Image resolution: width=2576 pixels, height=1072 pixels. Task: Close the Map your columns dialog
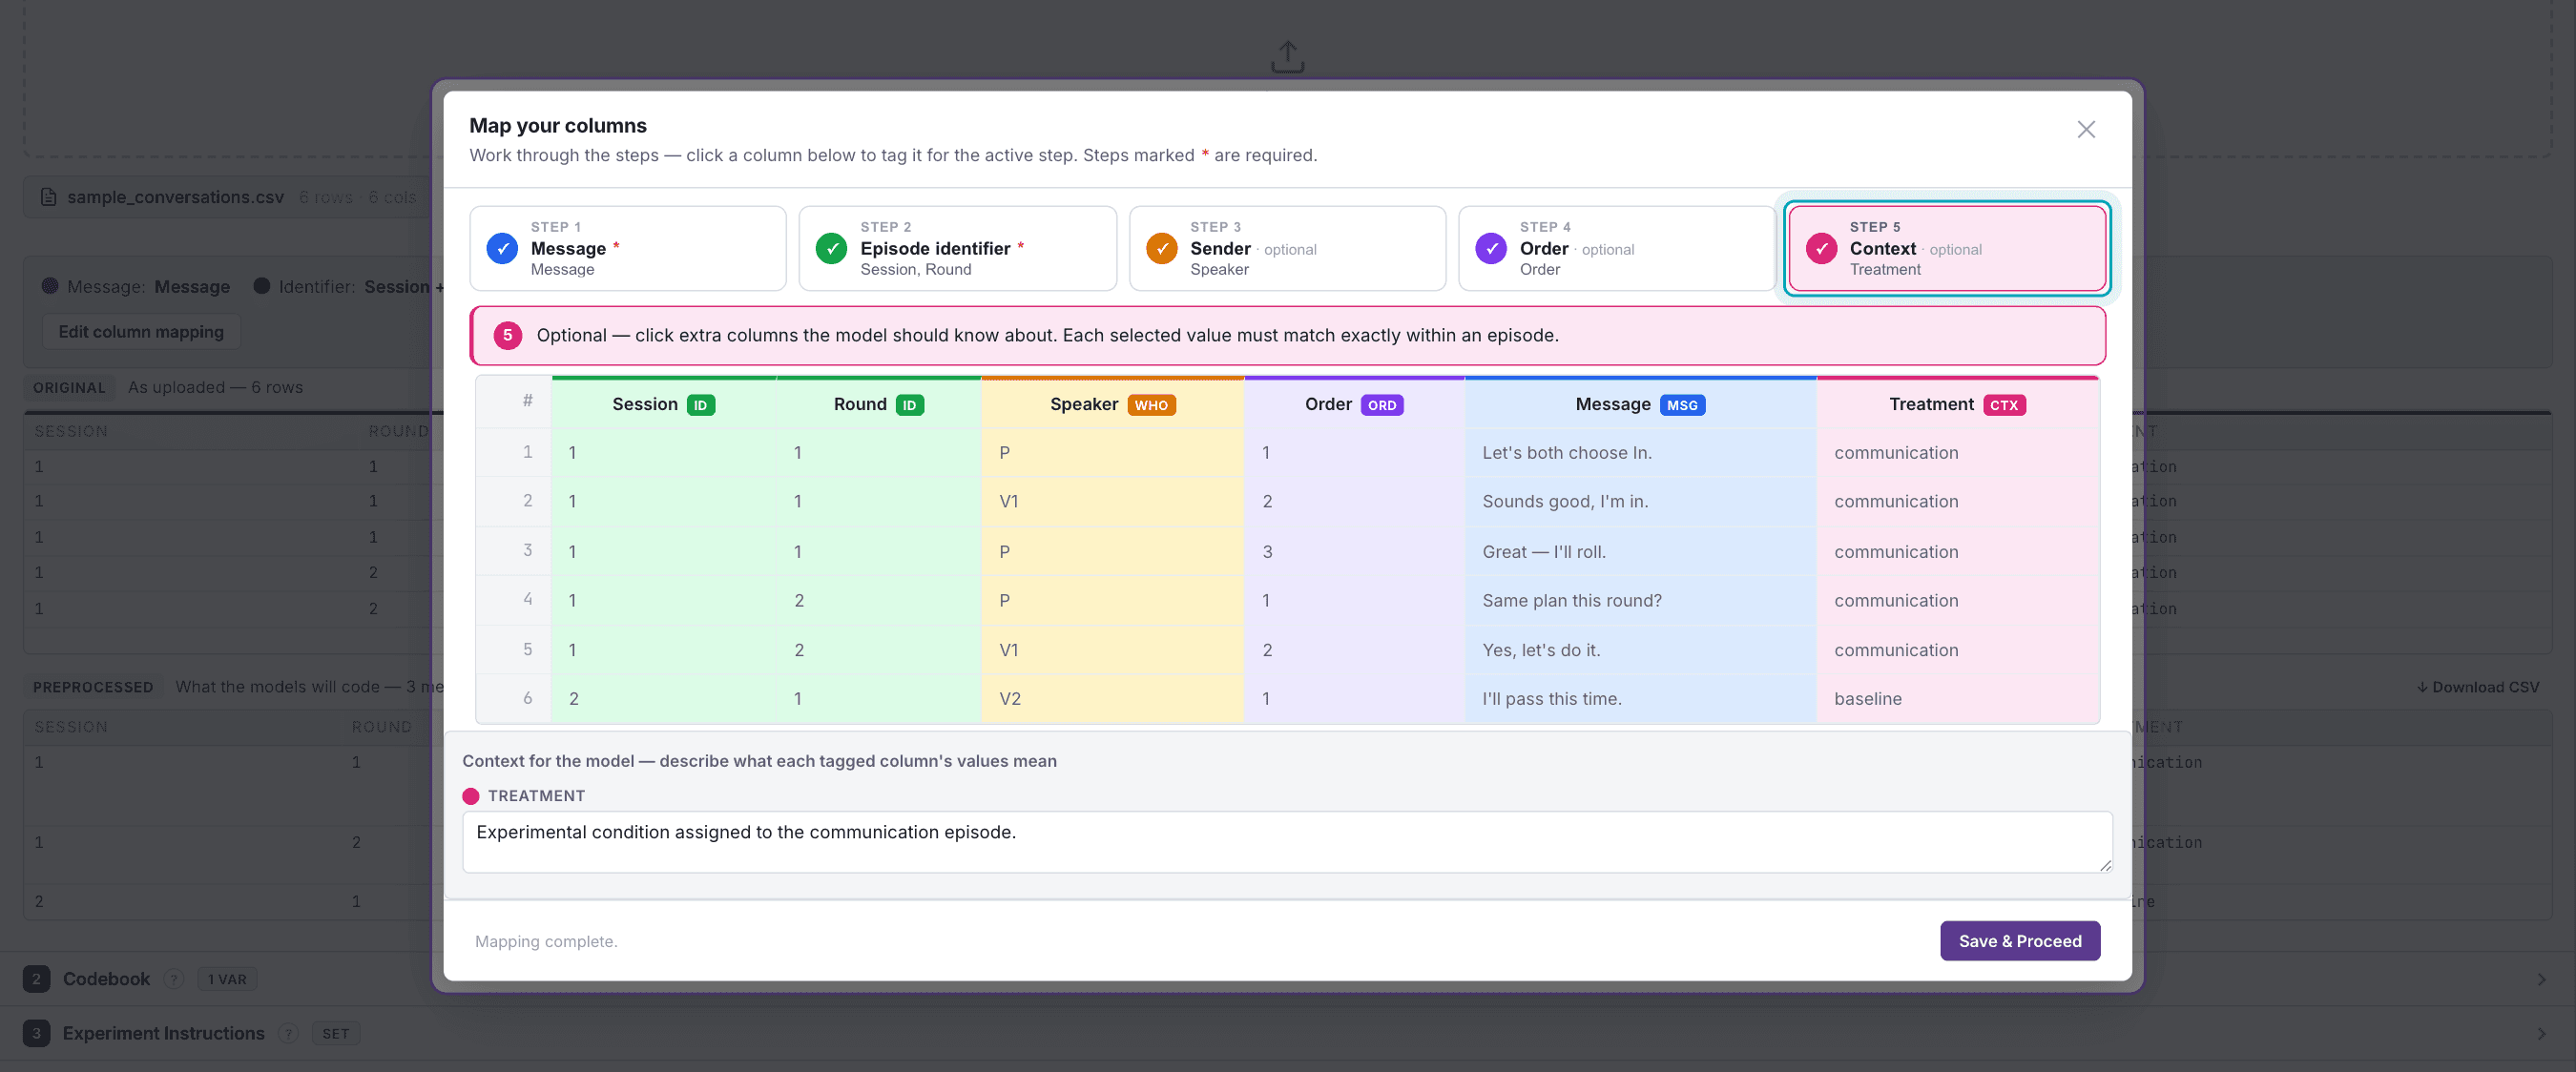tap(2086, 129)
